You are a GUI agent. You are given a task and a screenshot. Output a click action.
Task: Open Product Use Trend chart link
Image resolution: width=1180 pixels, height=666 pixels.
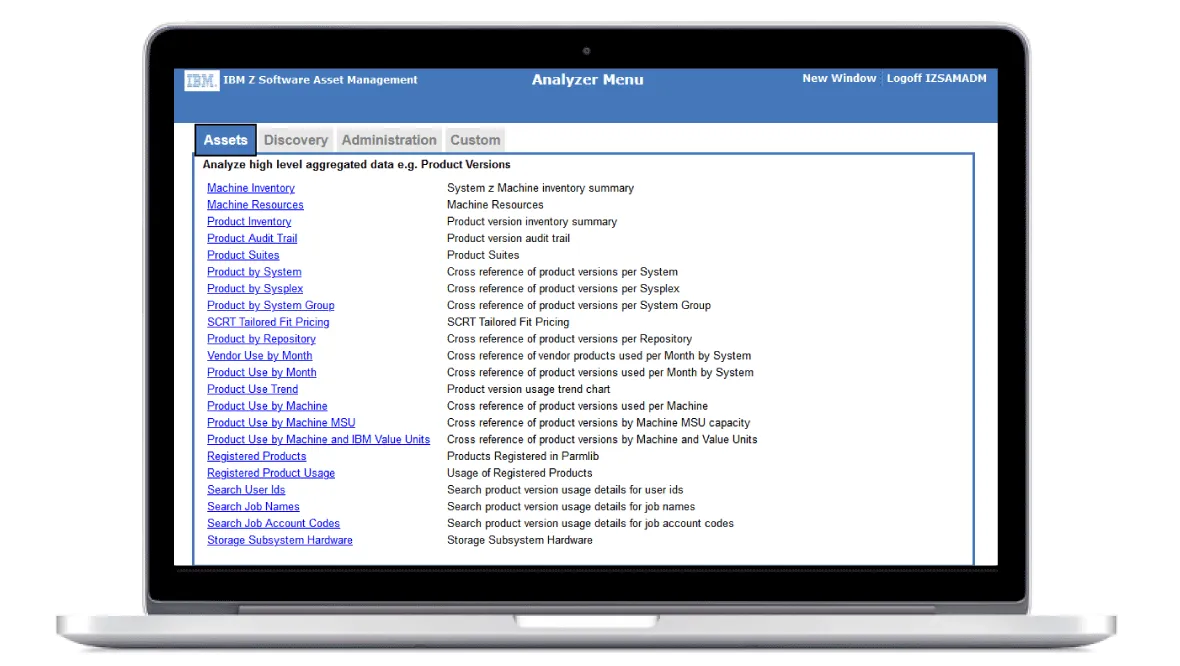click(252, 389)
